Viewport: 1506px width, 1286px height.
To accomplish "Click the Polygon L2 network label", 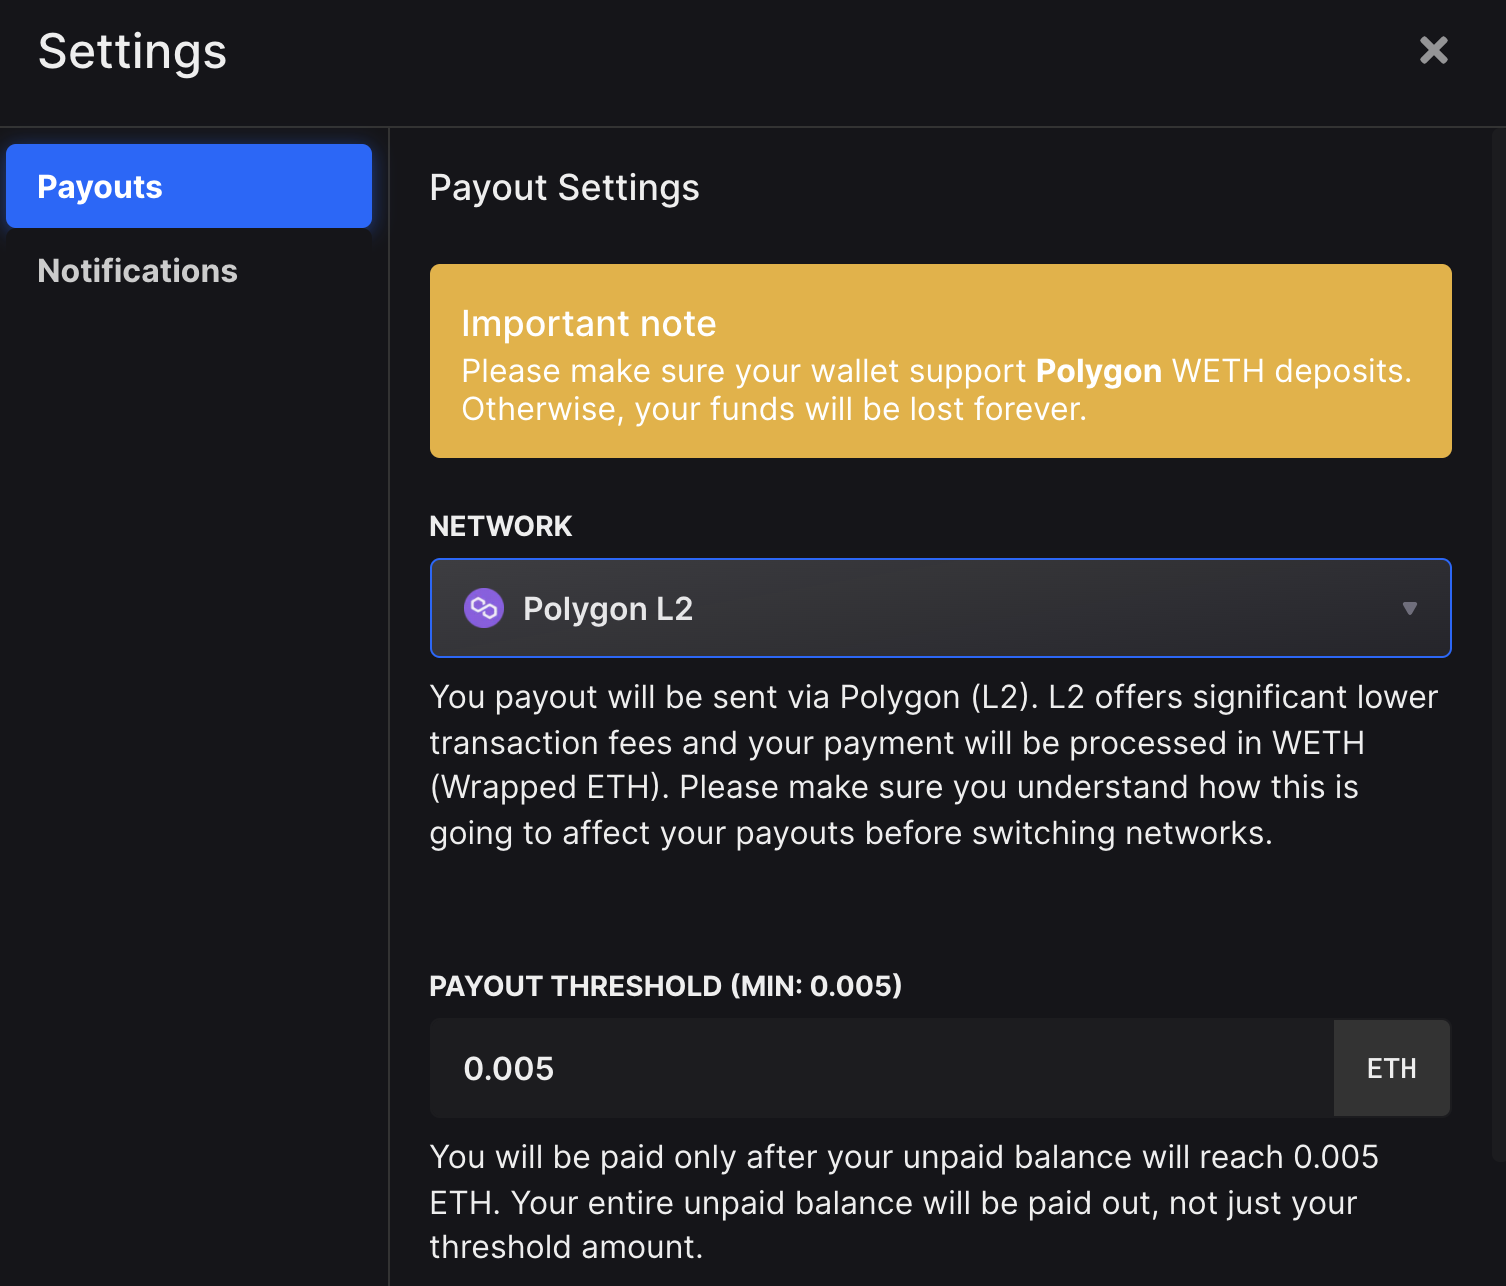I will click(x=608, y=608).
